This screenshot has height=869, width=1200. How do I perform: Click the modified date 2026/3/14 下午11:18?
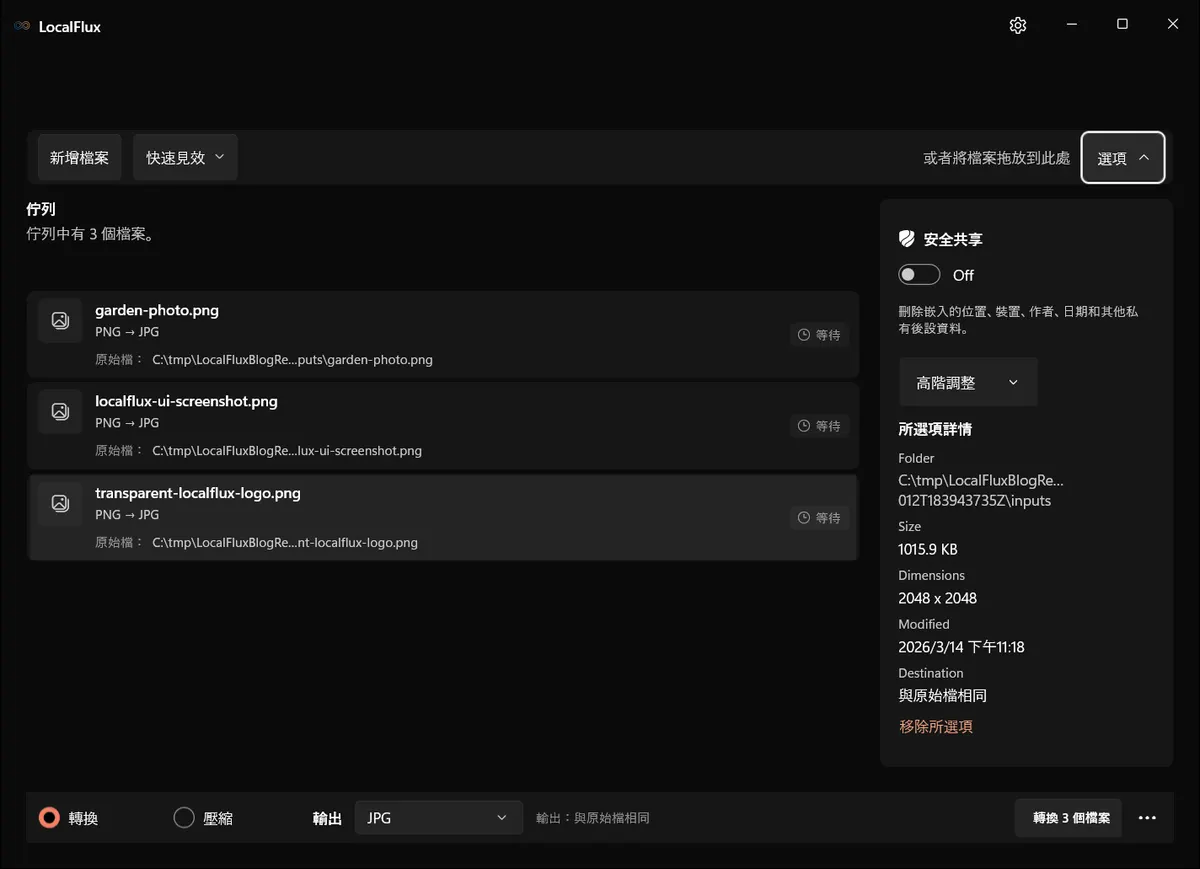coord(961,647)
